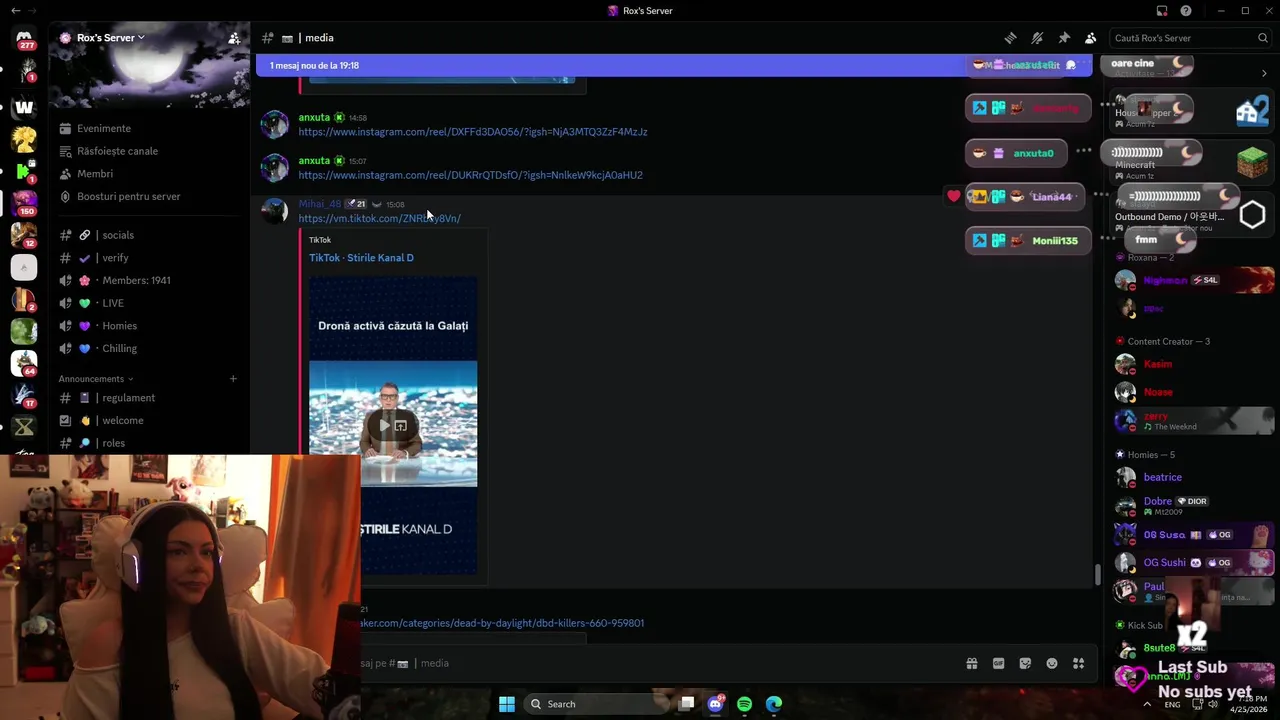Join the Members: 1941 voice channel
This screenshot has height=720, width=1280.
click(136, 280)
